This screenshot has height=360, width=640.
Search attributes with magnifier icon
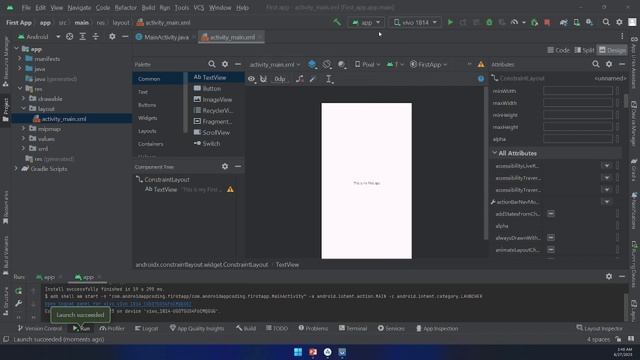click(596, 64)
